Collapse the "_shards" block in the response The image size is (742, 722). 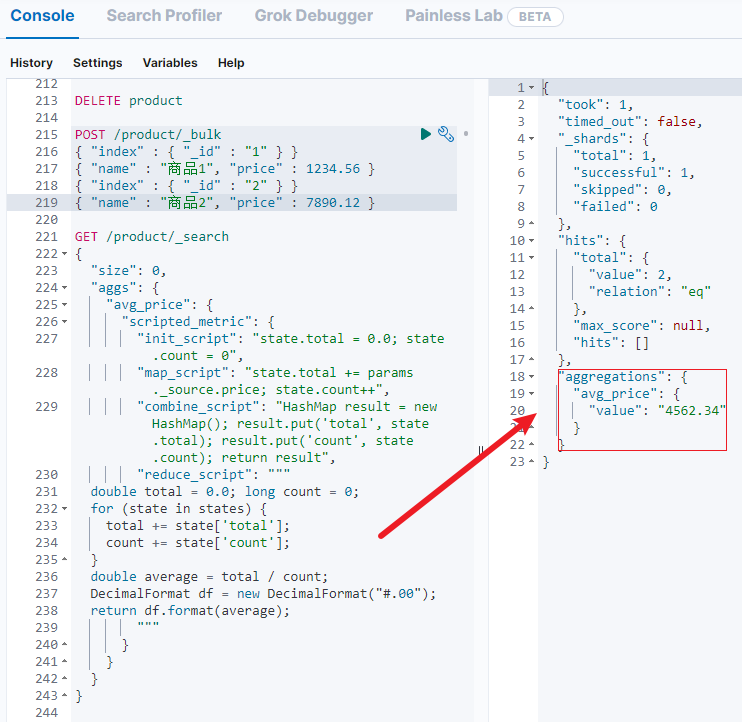click(531, 139)
